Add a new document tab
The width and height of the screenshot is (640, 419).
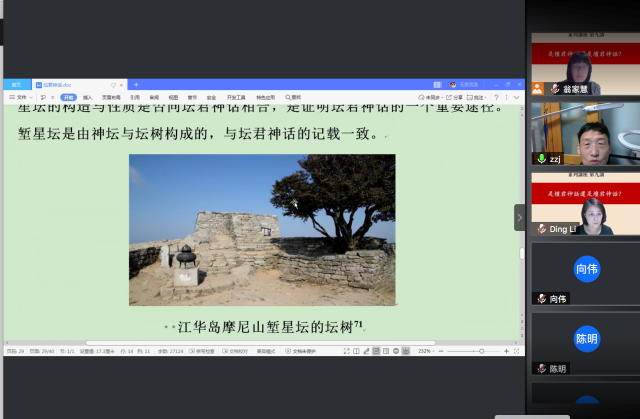(x=136, y=84)
